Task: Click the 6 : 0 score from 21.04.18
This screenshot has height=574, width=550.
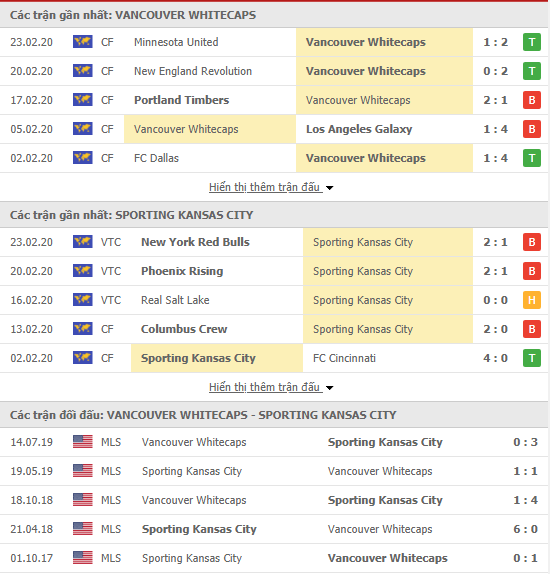Action: (x=525, y=529)
